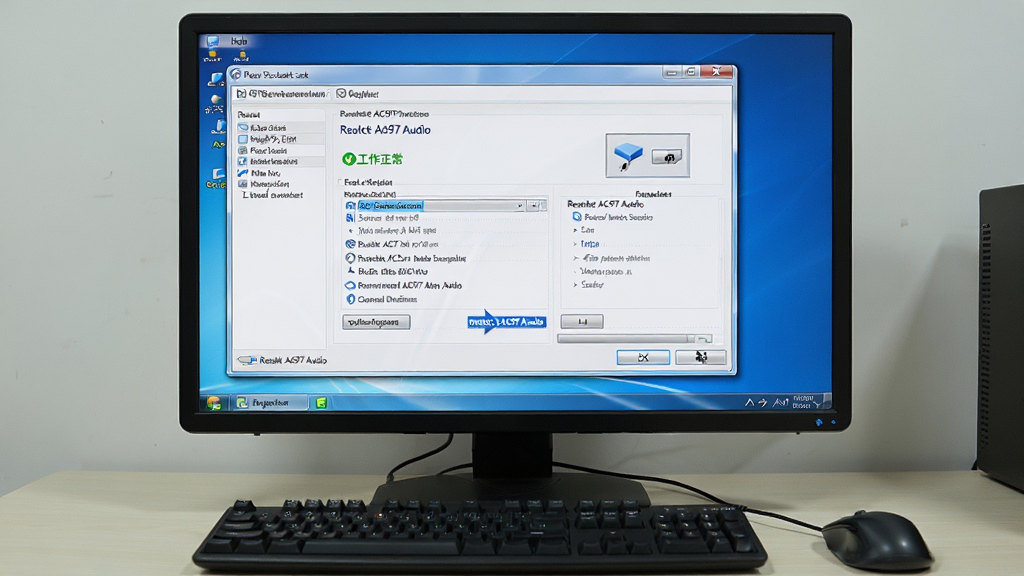
Task: Click the blue 'S' icon in the second list row
Action: tap(350, 217)
